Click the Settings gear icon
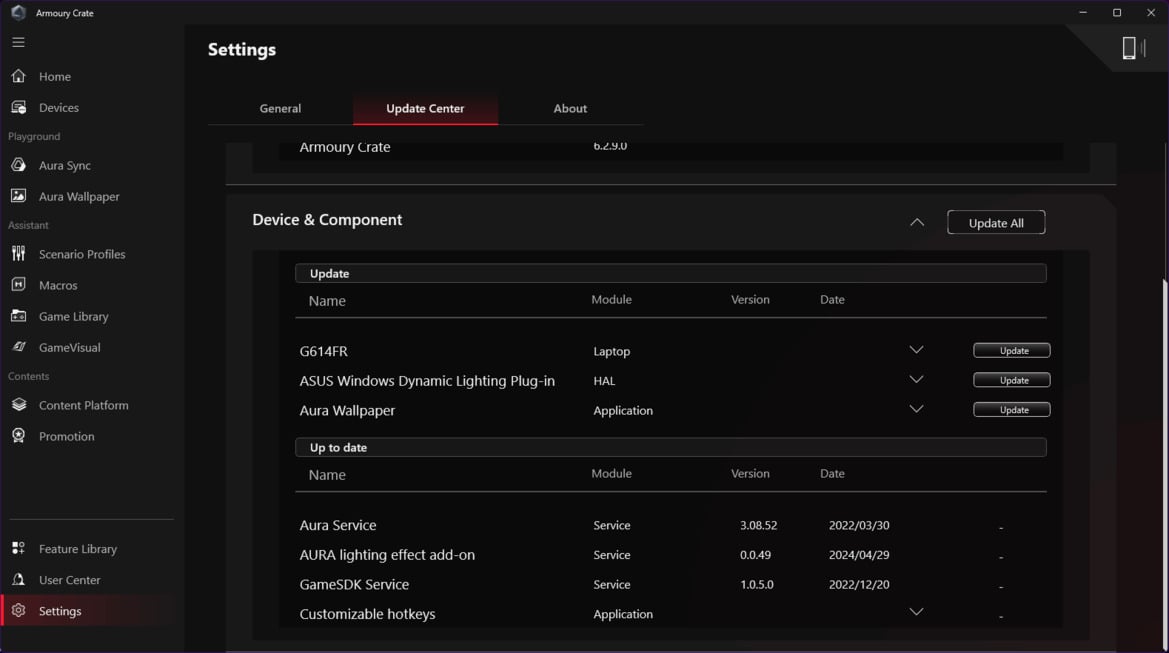Viewport: 1169px width, 653px height. pos(19,611)
